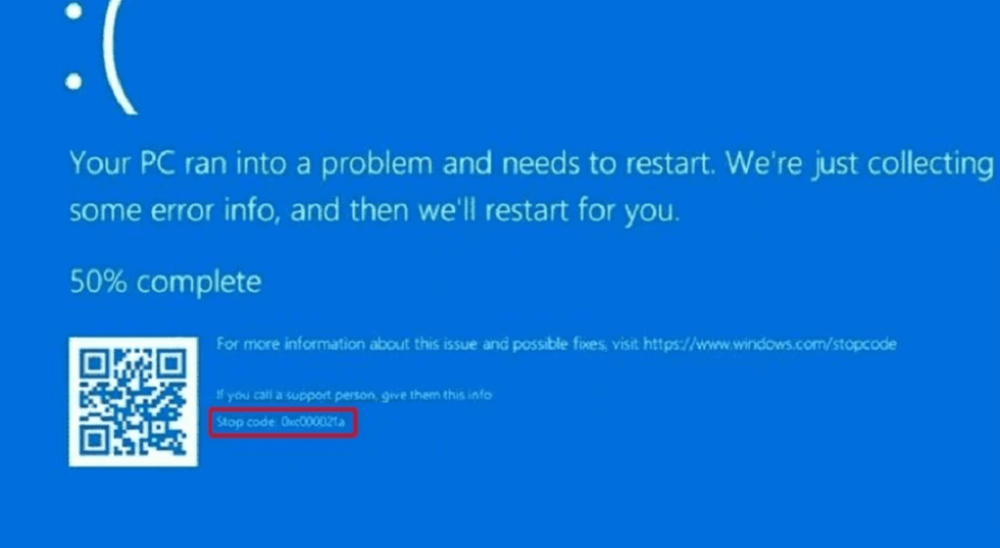Click the QR code's bottom-left finder square
The width and height of the screenshot is (1000, 548).
(95, 440)
